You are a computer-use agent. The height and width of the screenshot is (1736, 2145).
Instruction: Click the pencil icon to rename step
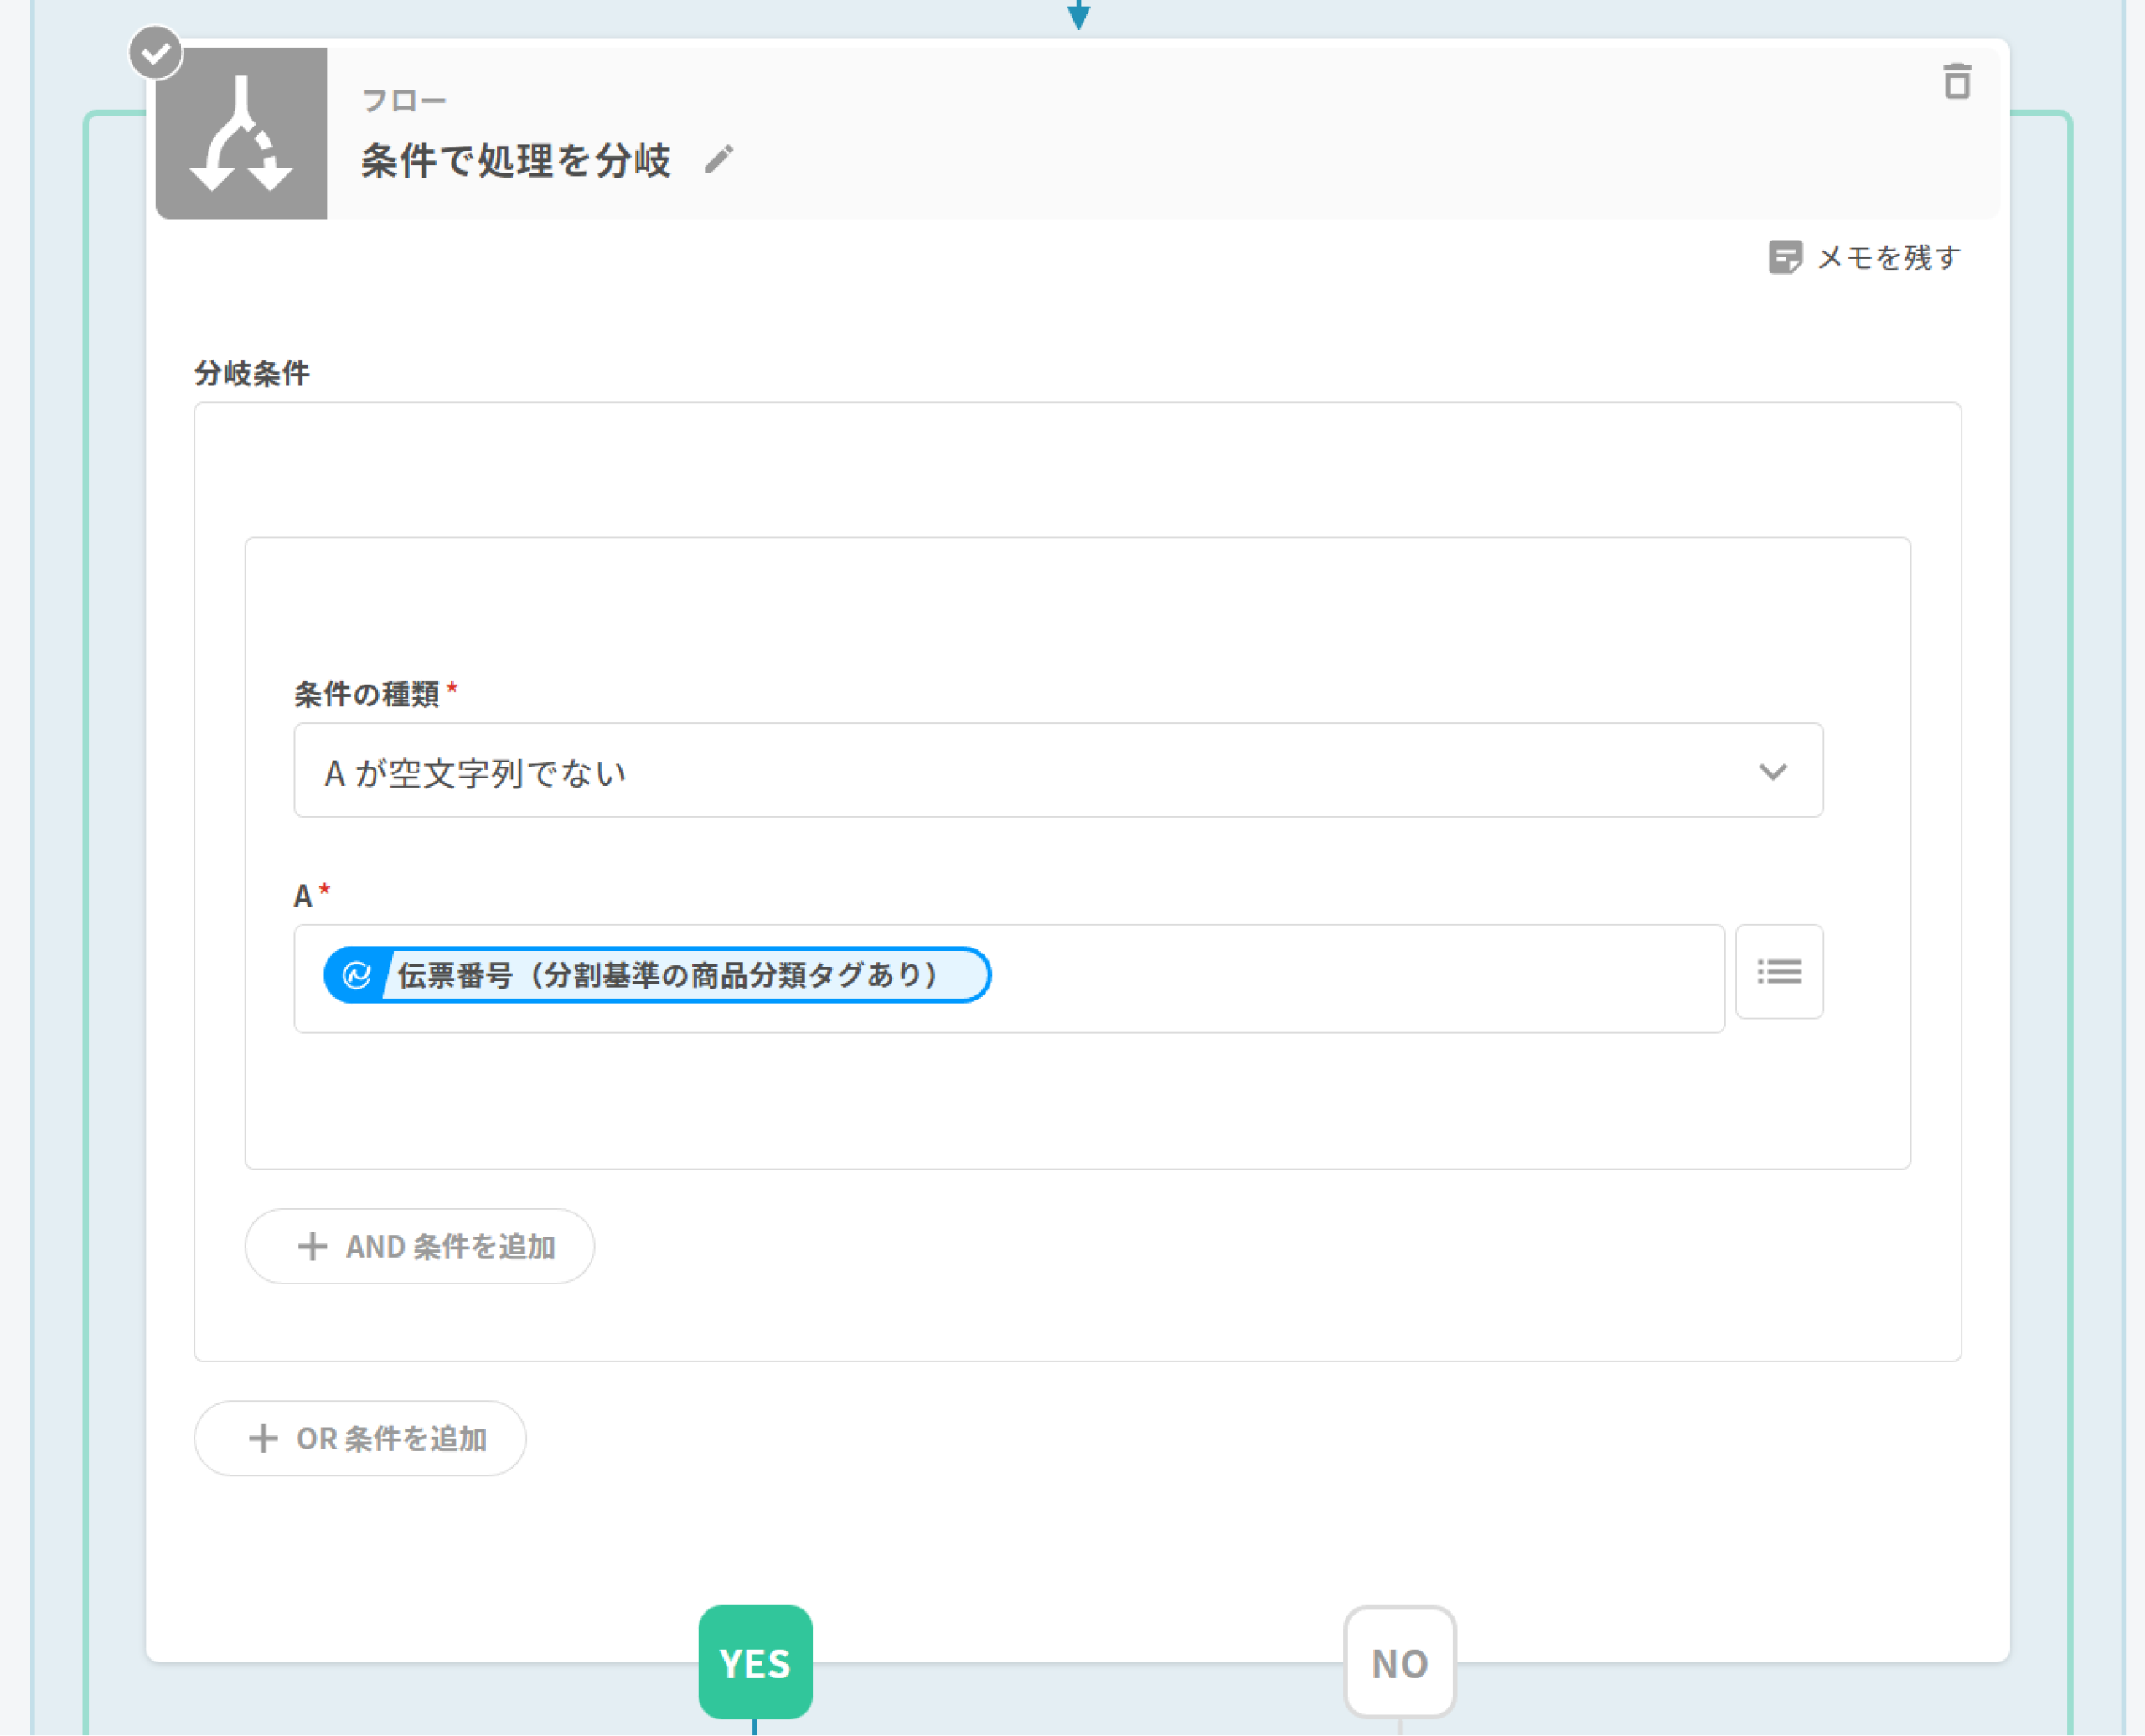click(718, 160)
